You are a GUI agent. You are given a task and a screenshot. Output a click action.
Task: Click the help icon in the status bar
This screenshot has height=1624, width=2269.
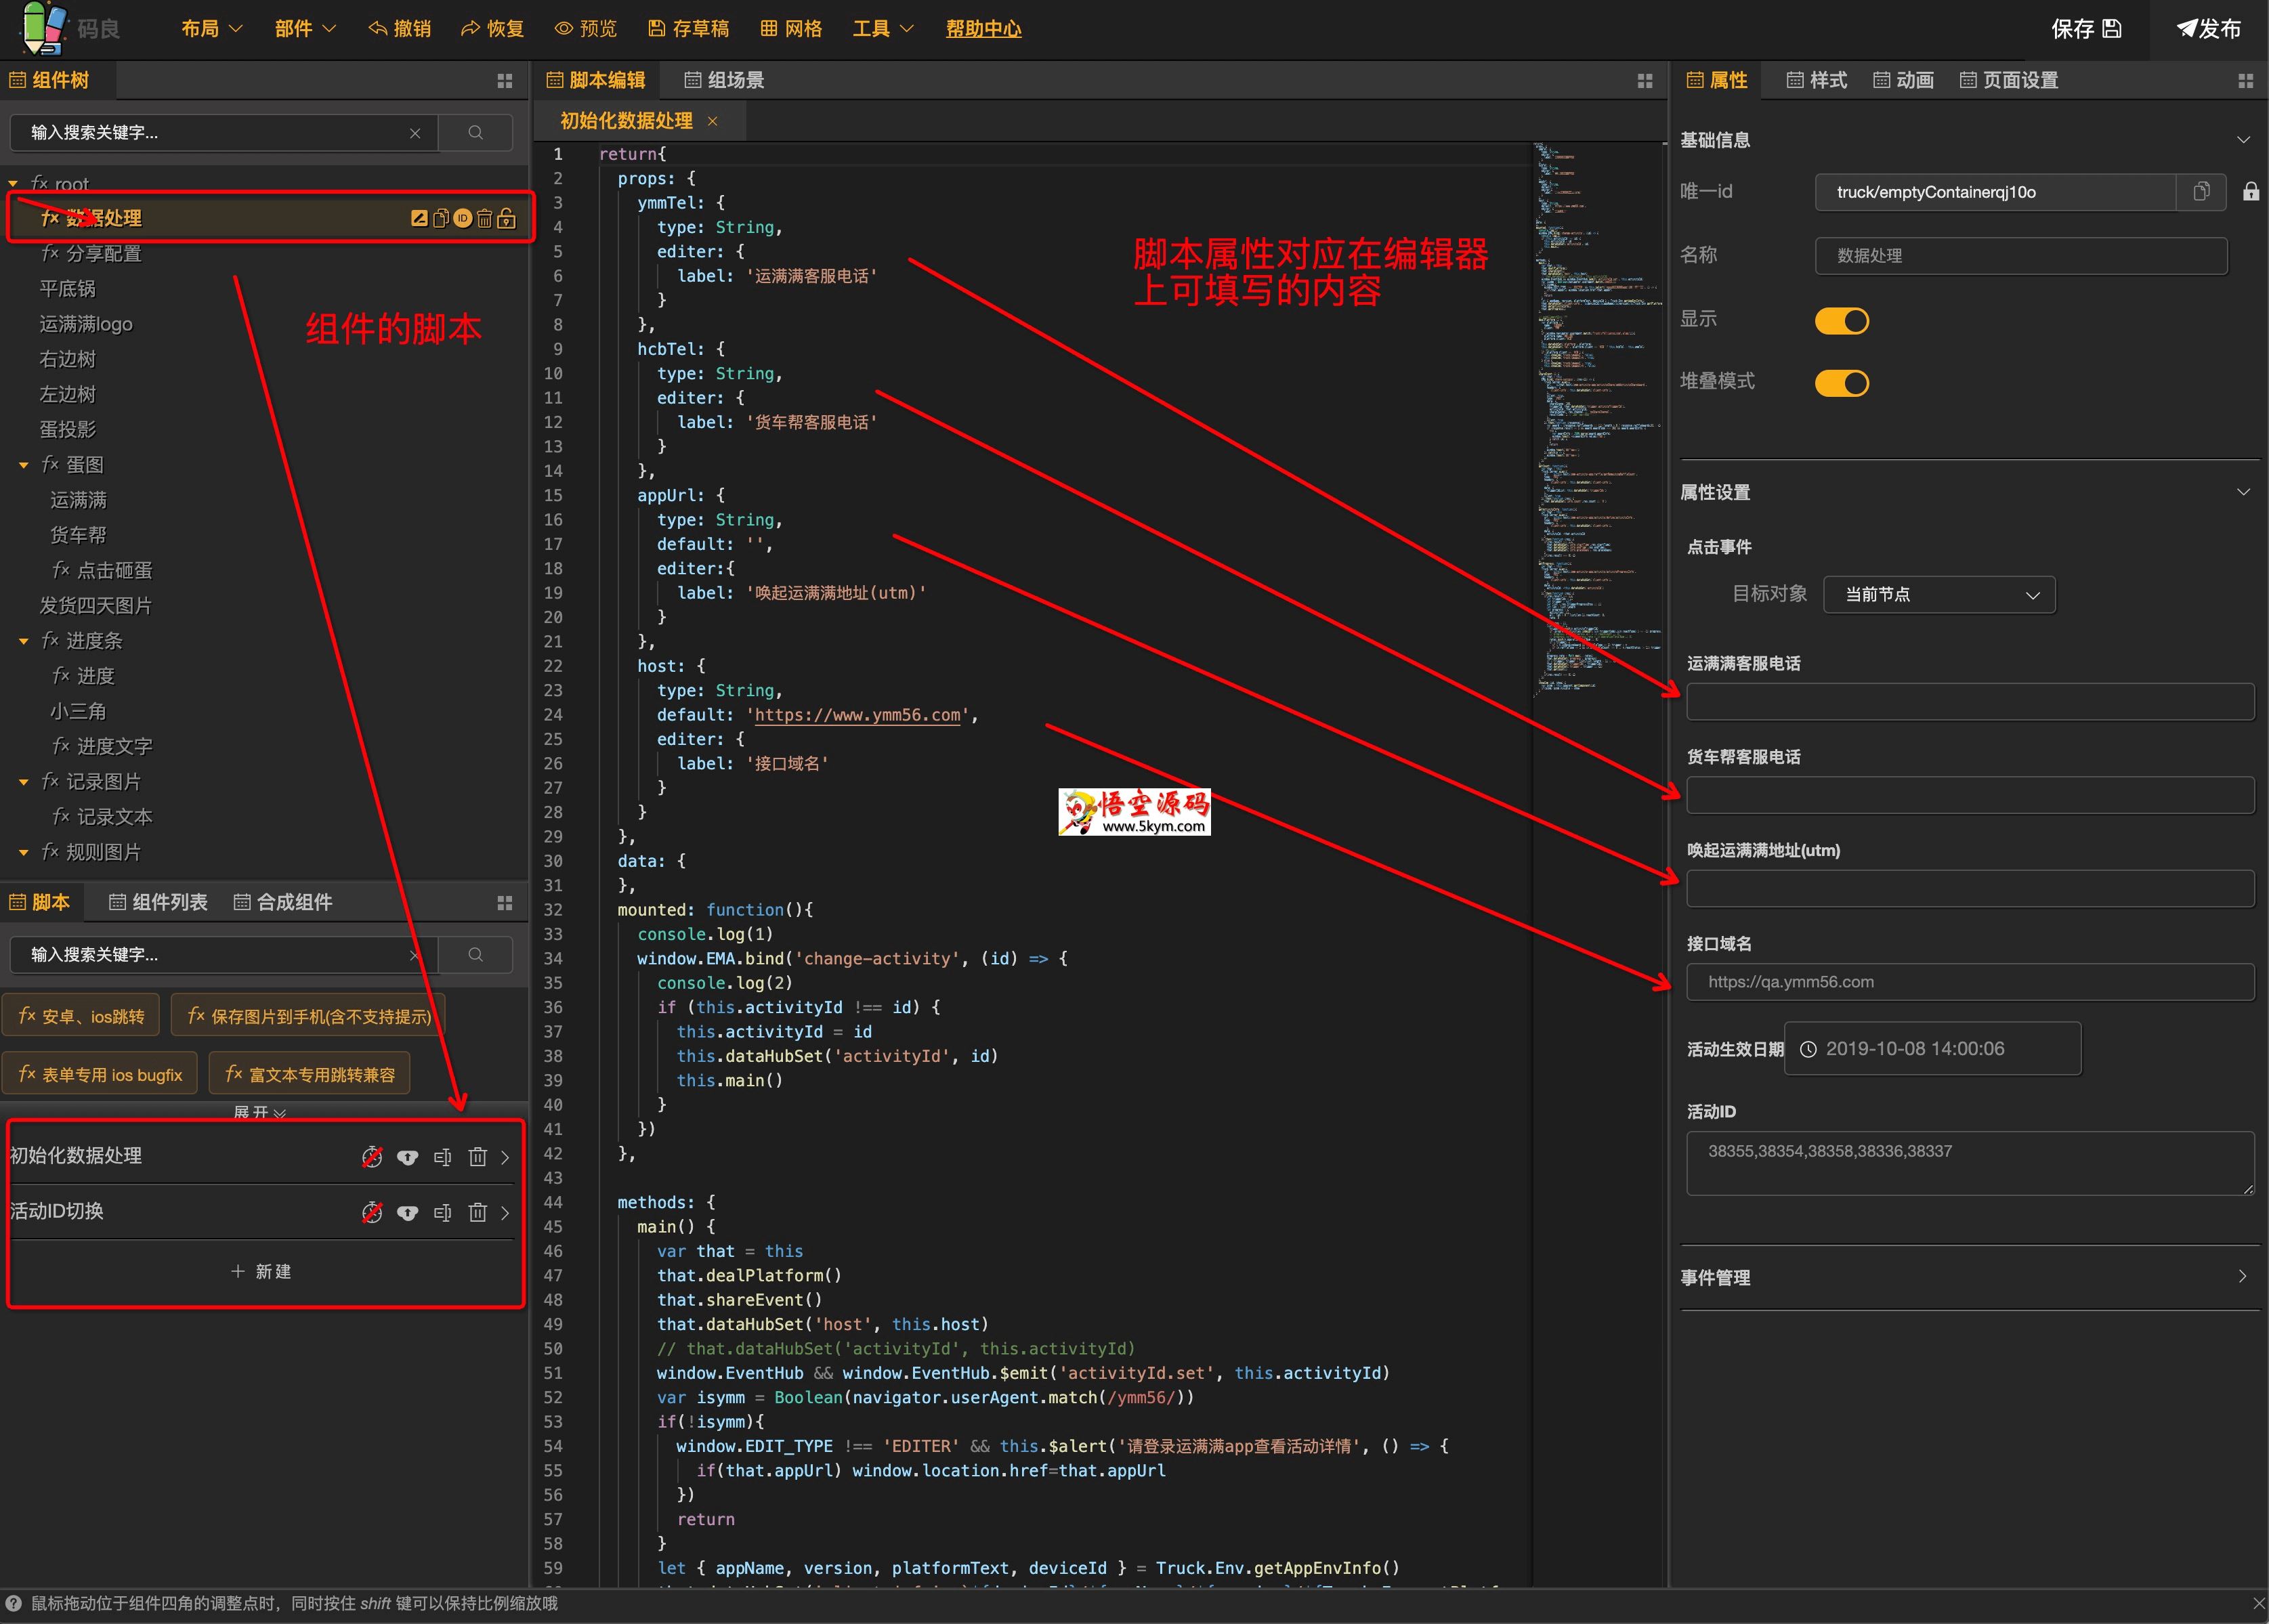click(x=13, y=1603)
